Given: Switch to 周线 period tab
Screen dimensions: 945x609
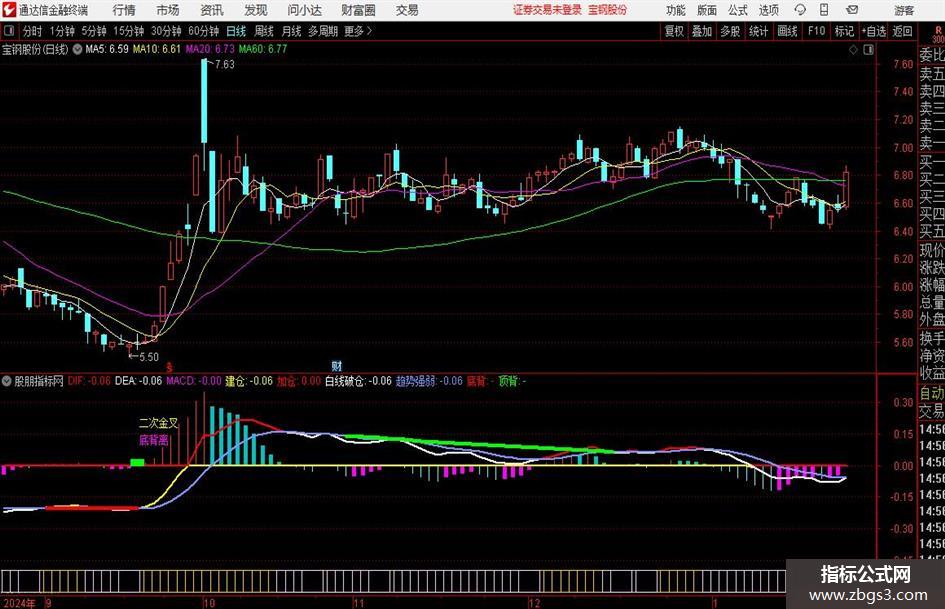Looking at the screenshot, I should 264,31.
